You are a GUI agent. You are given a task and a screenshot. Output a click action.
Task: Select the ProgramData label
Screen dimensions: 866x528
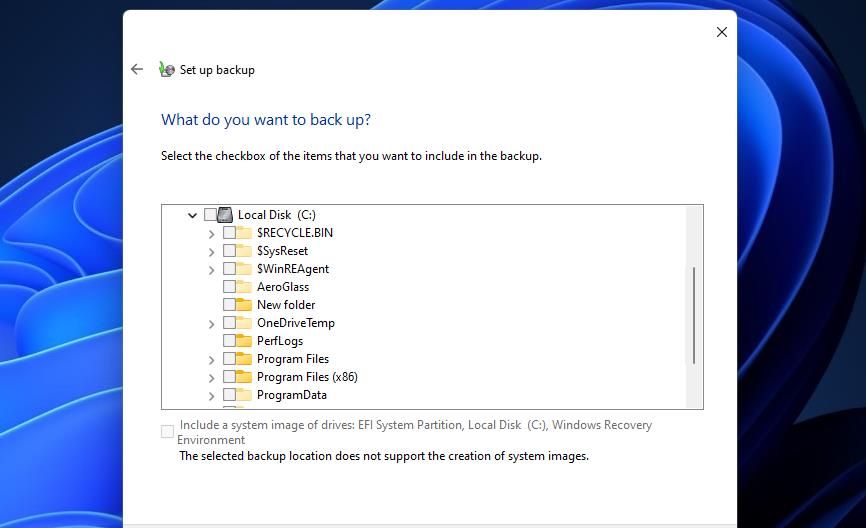[x=292, y=395]
